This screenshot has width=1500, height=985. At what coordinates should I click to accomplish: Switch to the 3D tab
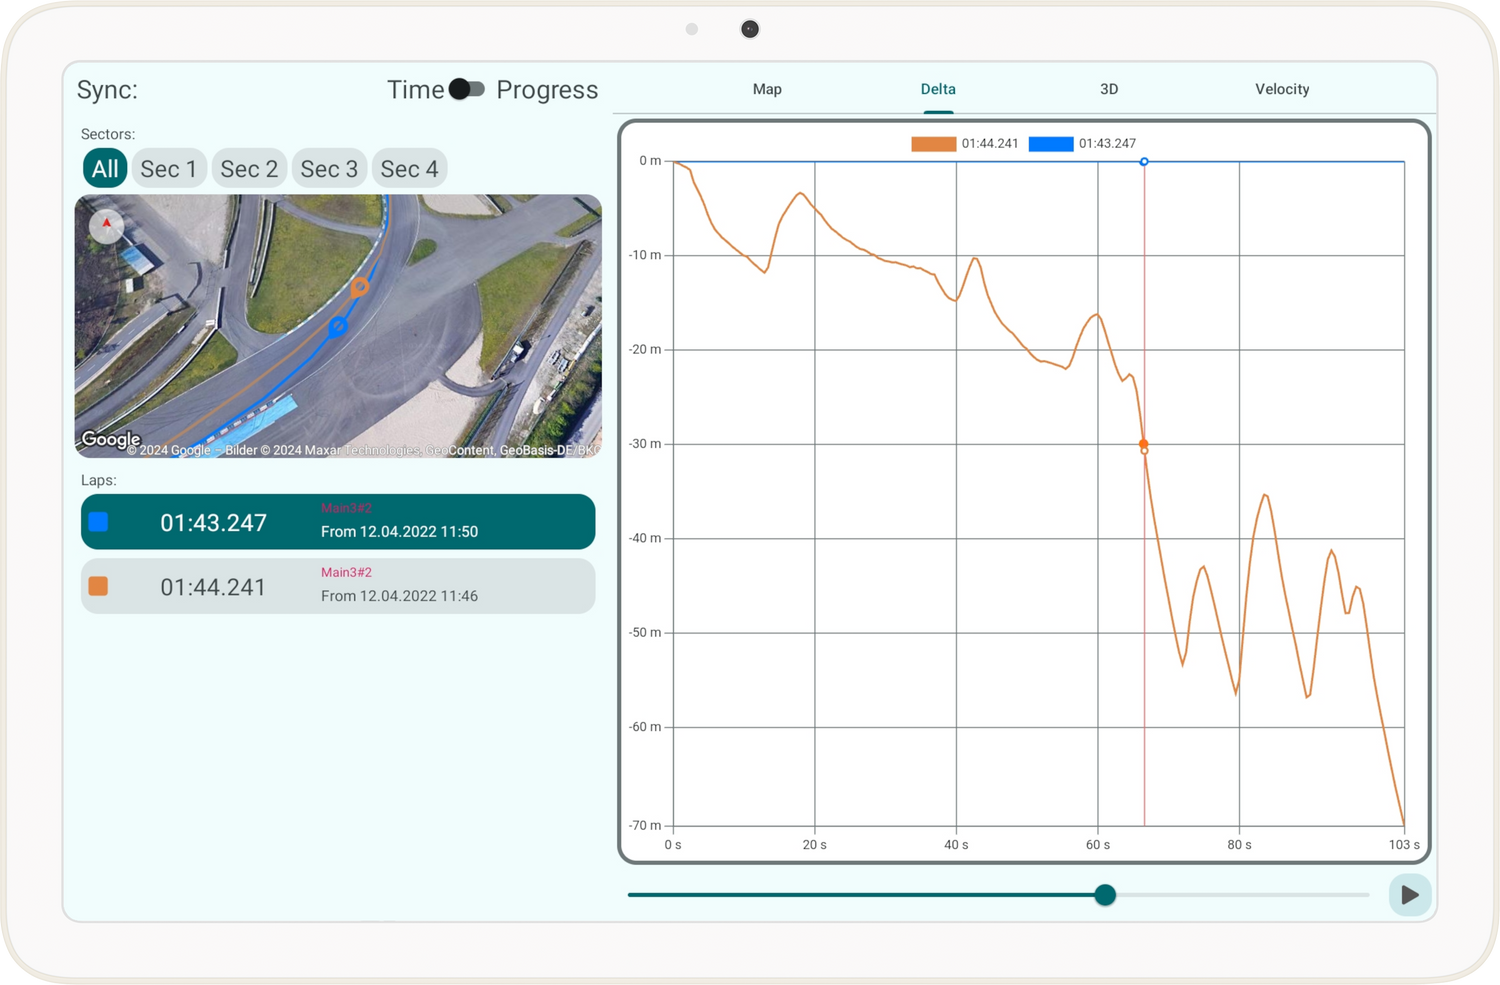pyautogui.click(x=1109, y=89)
